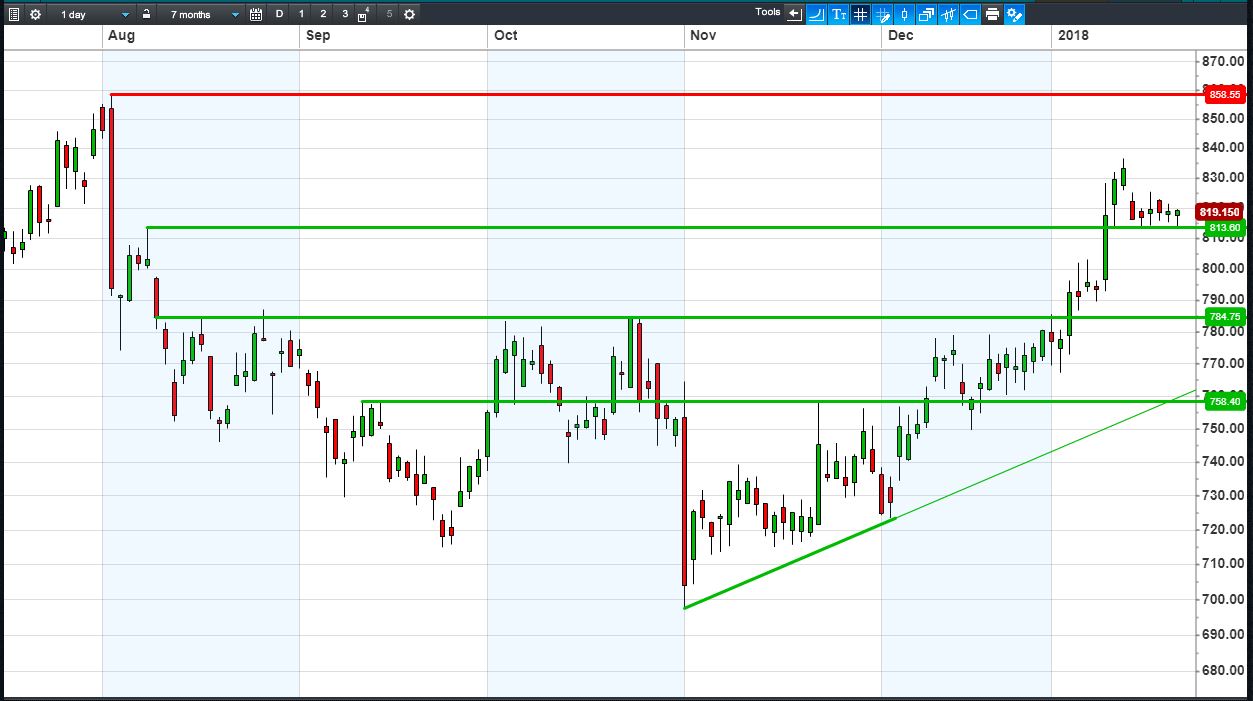The height and width of the screenshot is (701, 1253).
Task: Select the D default layout button
Action: (279, 14)
